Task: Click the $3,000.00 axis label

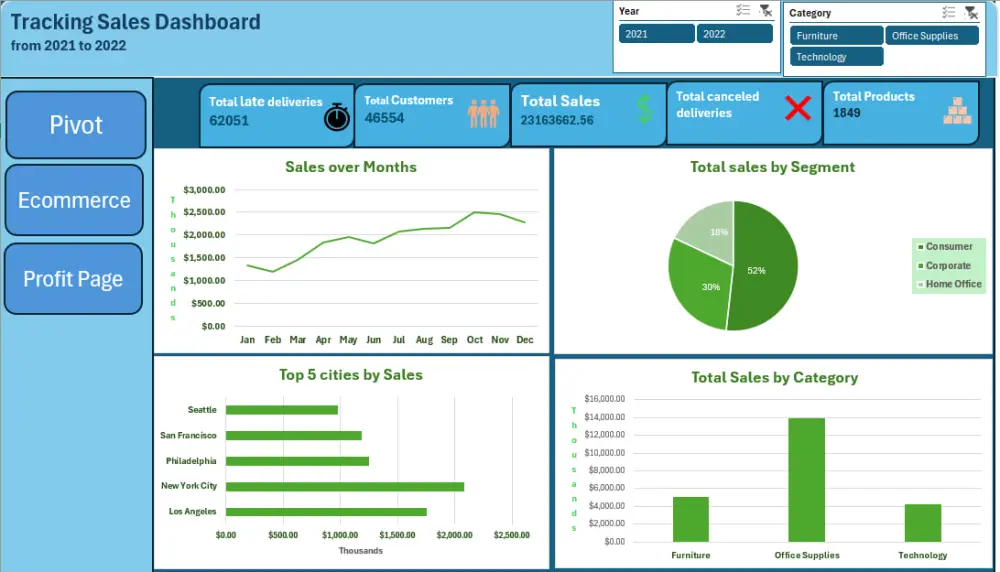Action: click(x=204, y=190)
